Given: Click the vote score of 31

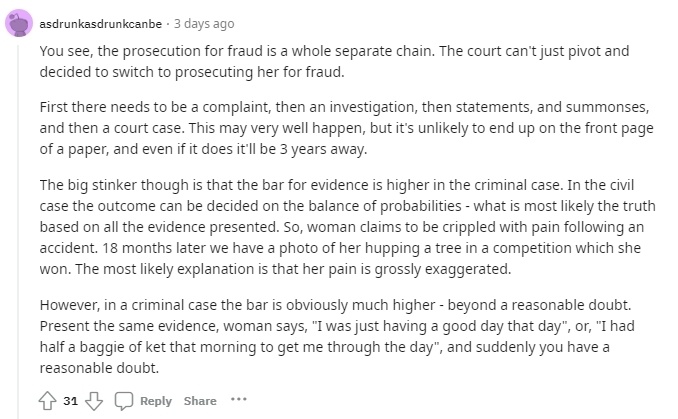Looking at the screenshot, I should (71, 401).
